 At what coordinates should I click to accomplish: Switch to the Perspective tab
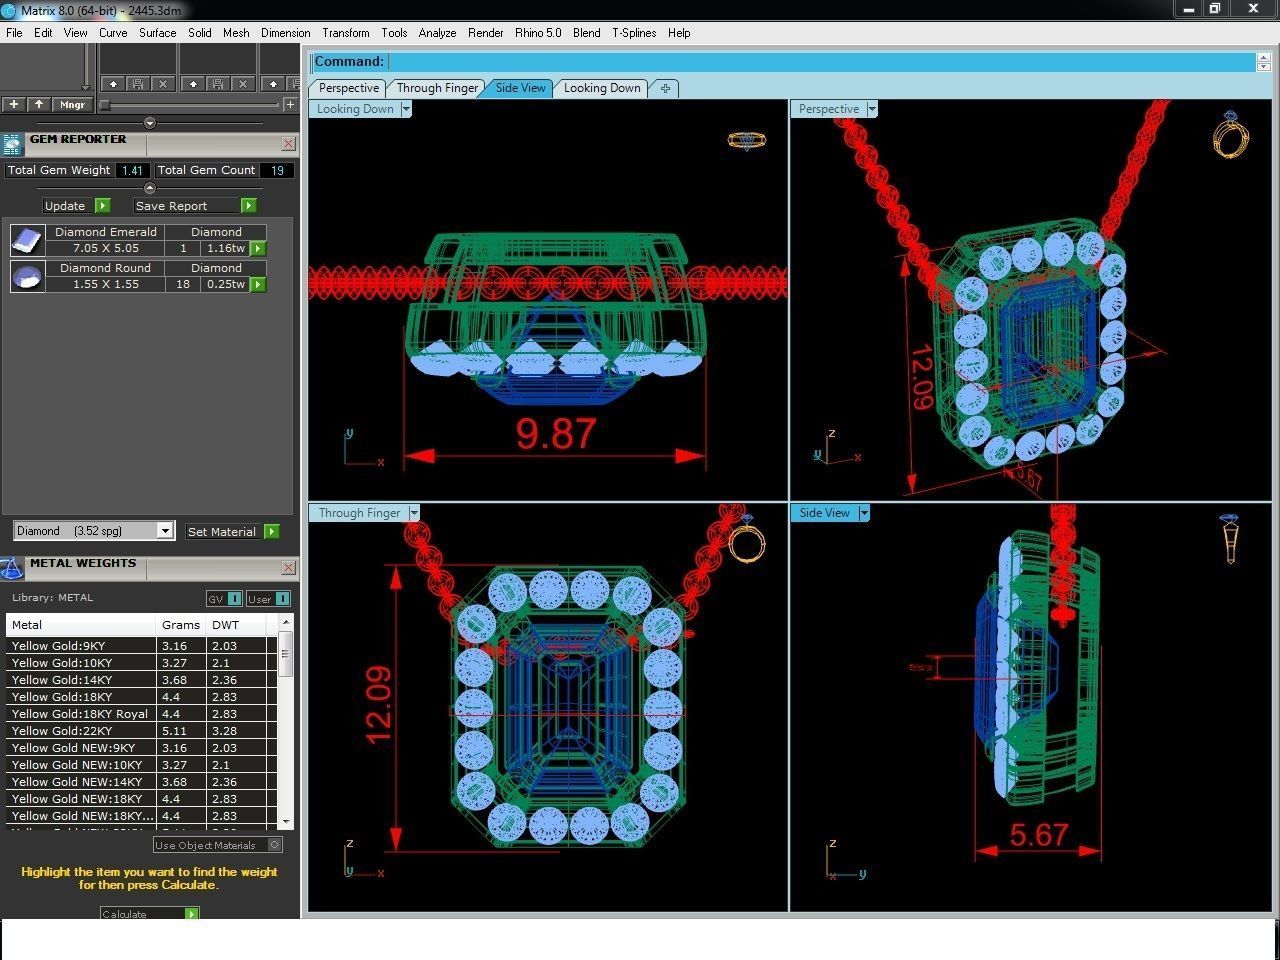tap(348, 88)
